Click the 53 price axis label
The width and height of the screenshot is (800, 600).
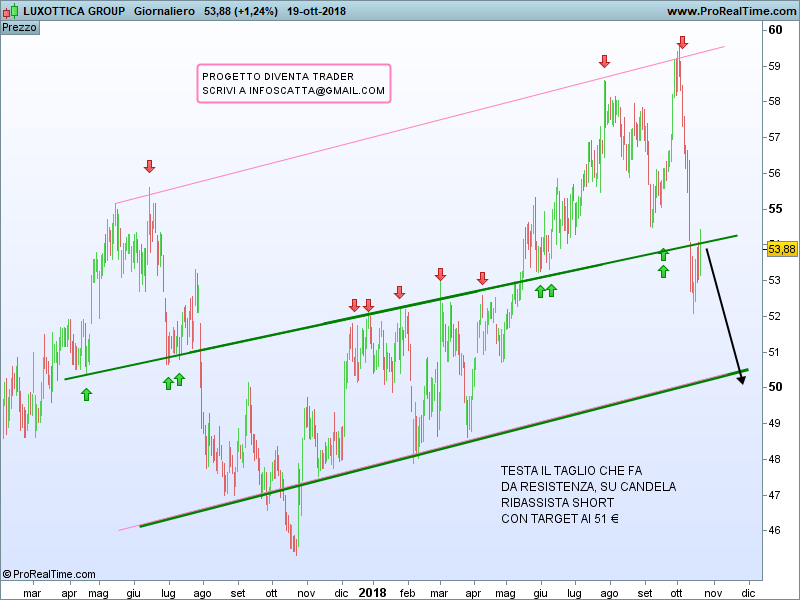click(774, 280)
